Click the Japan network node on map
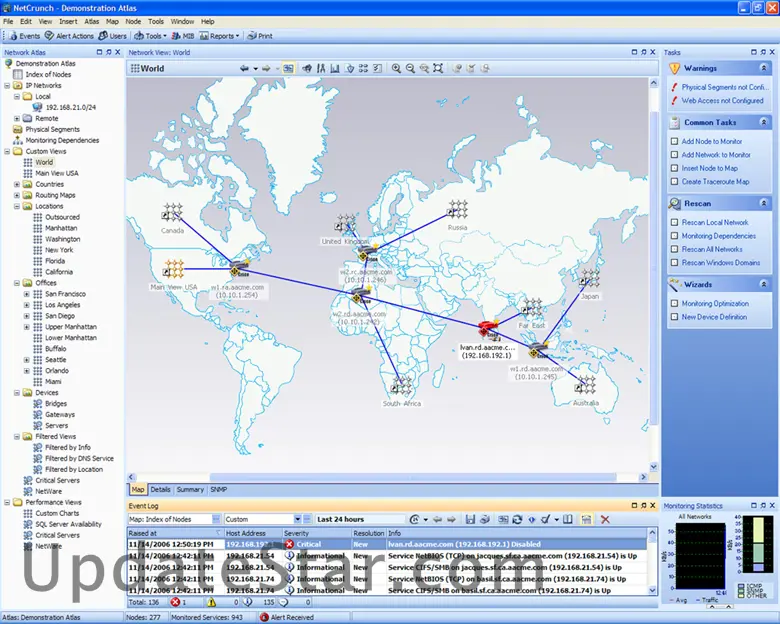This screenshot has width=780, height=624. (589, 278)
